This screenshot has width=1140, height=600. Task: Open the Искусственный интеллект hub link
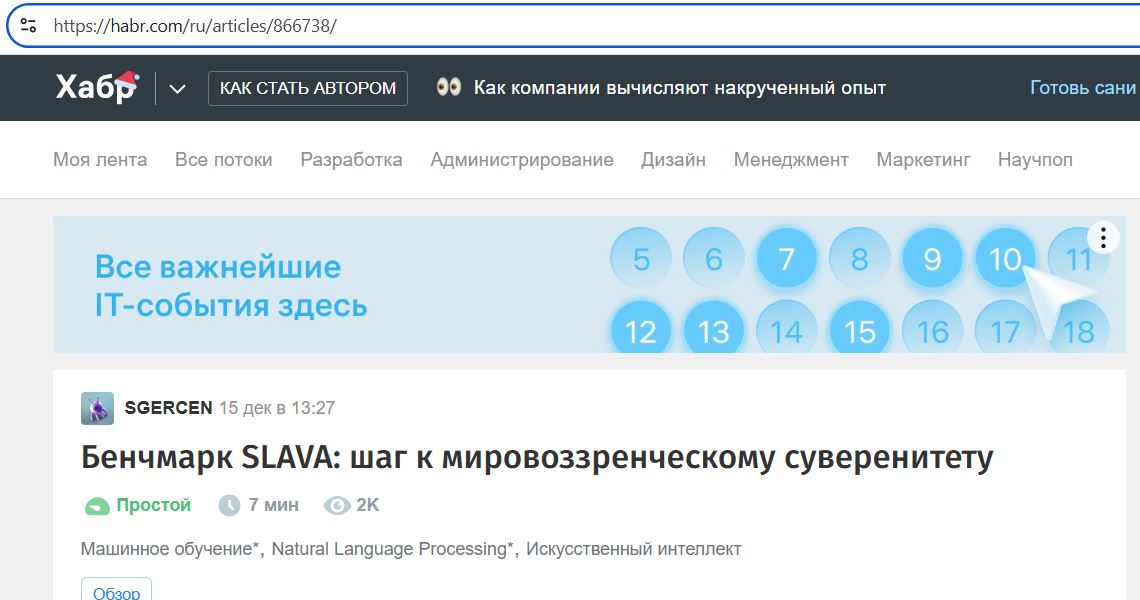click(634, 549)
